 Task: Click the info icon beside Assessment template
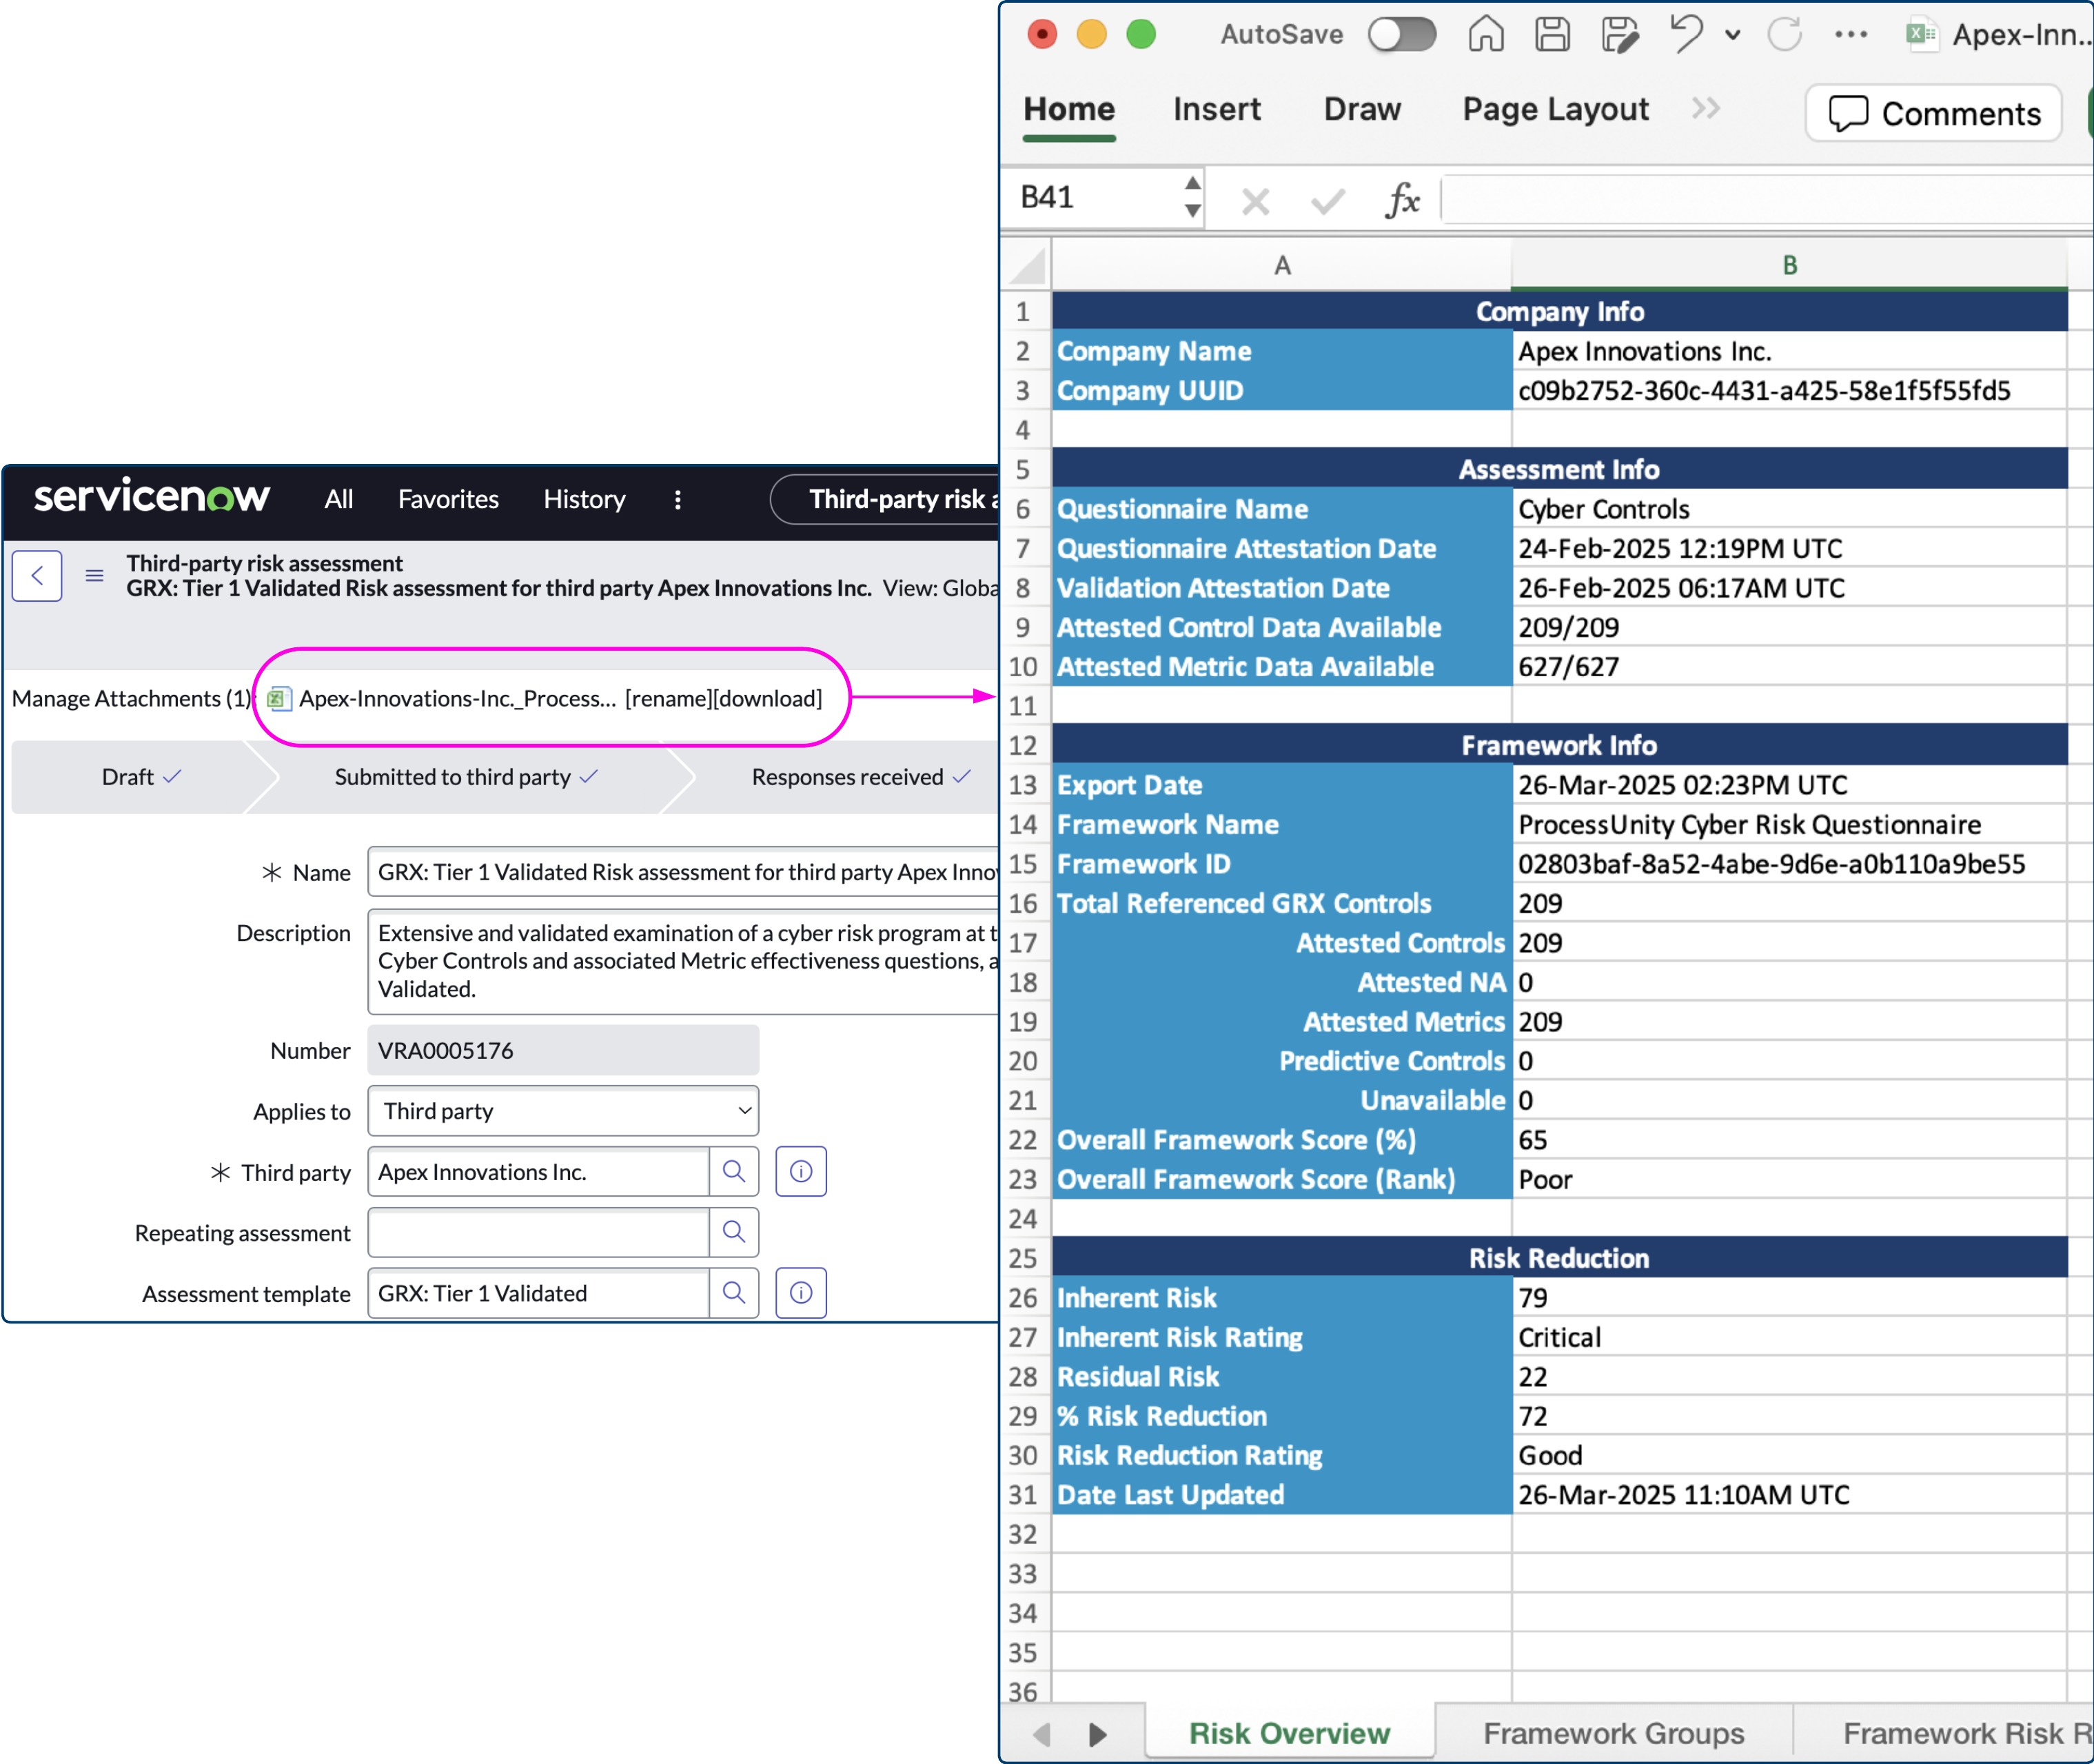pyautogui.click(x=801, y=1293)
